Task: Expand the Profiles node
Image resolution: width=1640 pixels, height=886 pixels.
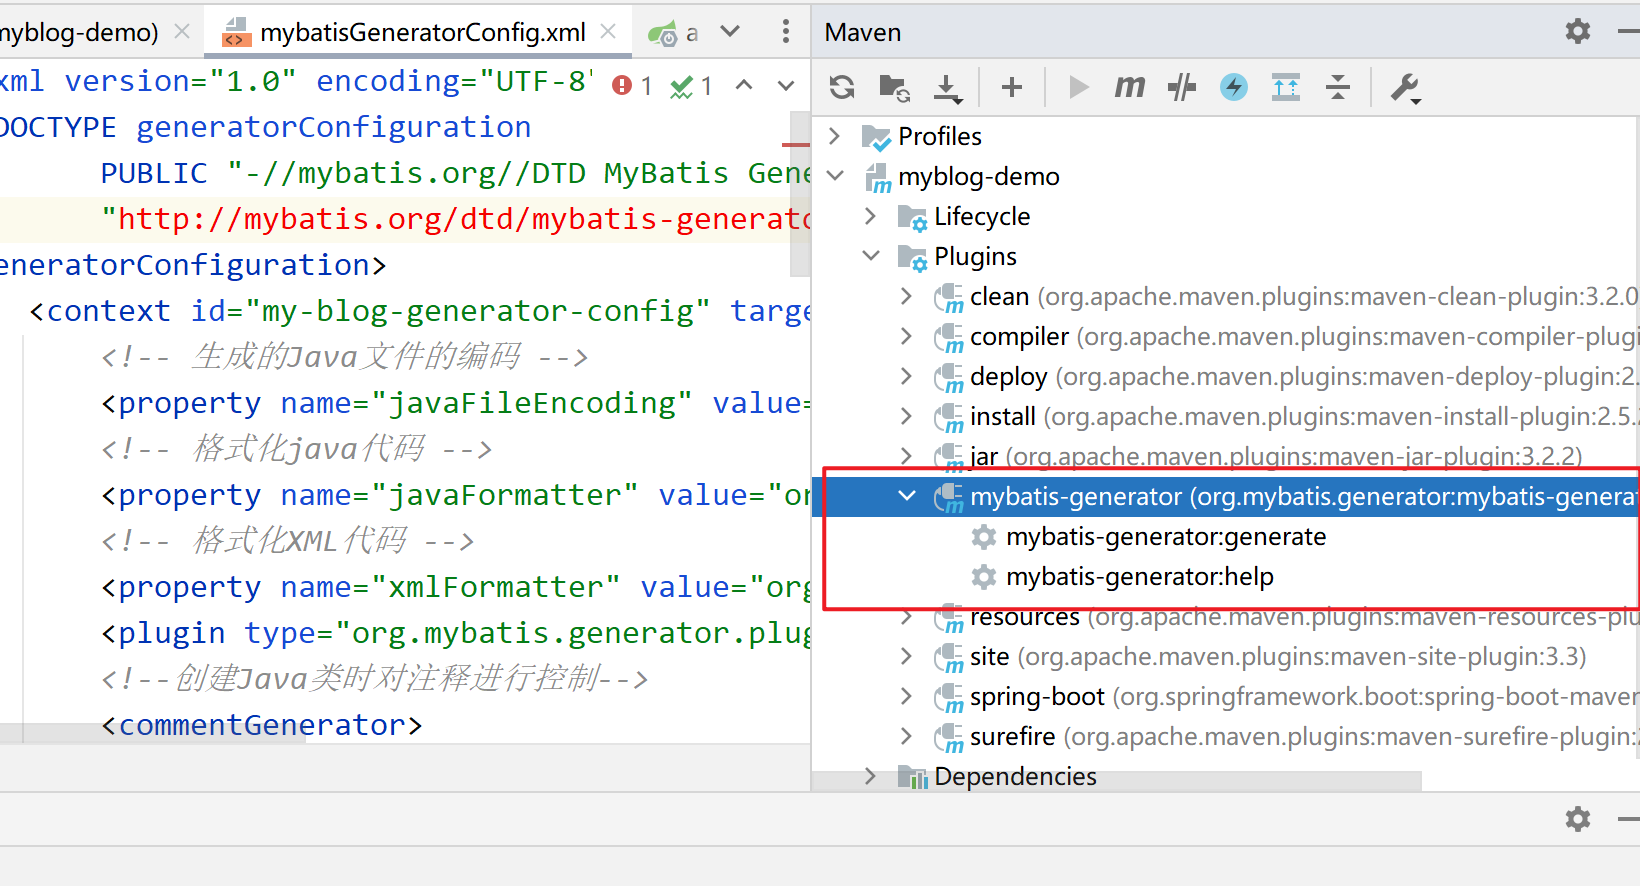Action: tap(835, 136)
